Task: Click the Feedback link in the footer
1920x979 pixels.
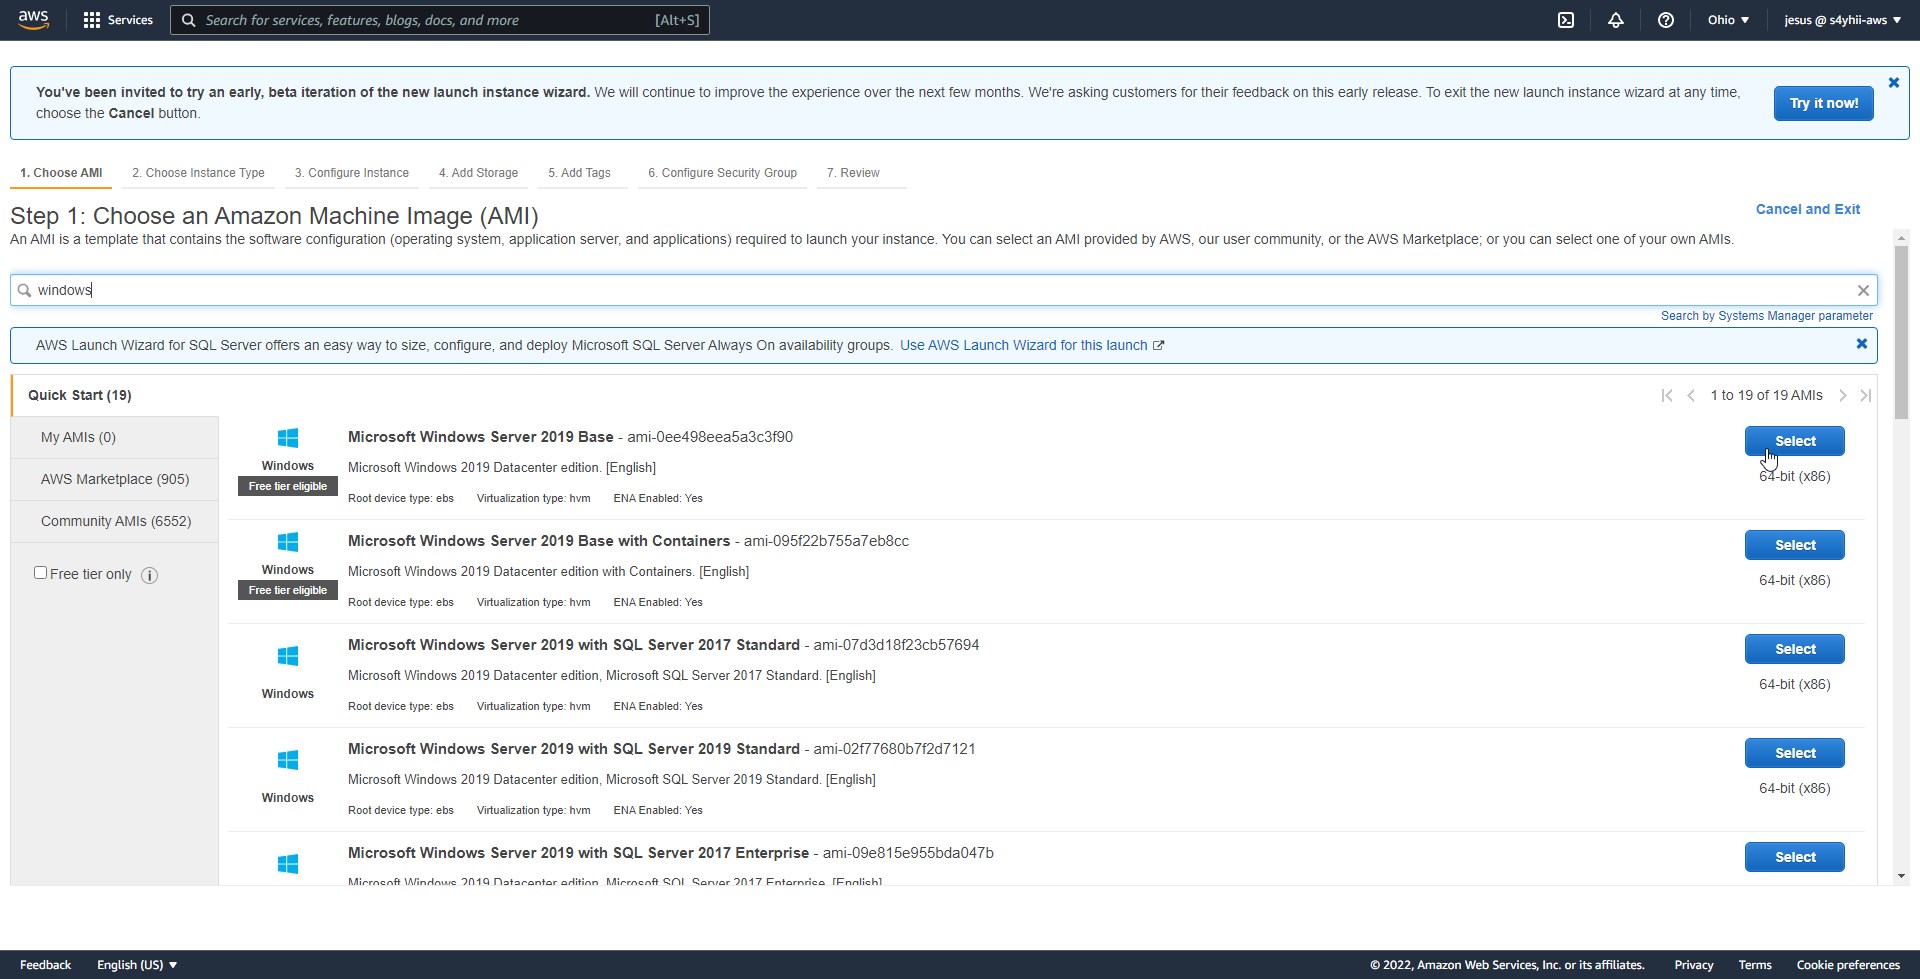Action: point(45,965)
